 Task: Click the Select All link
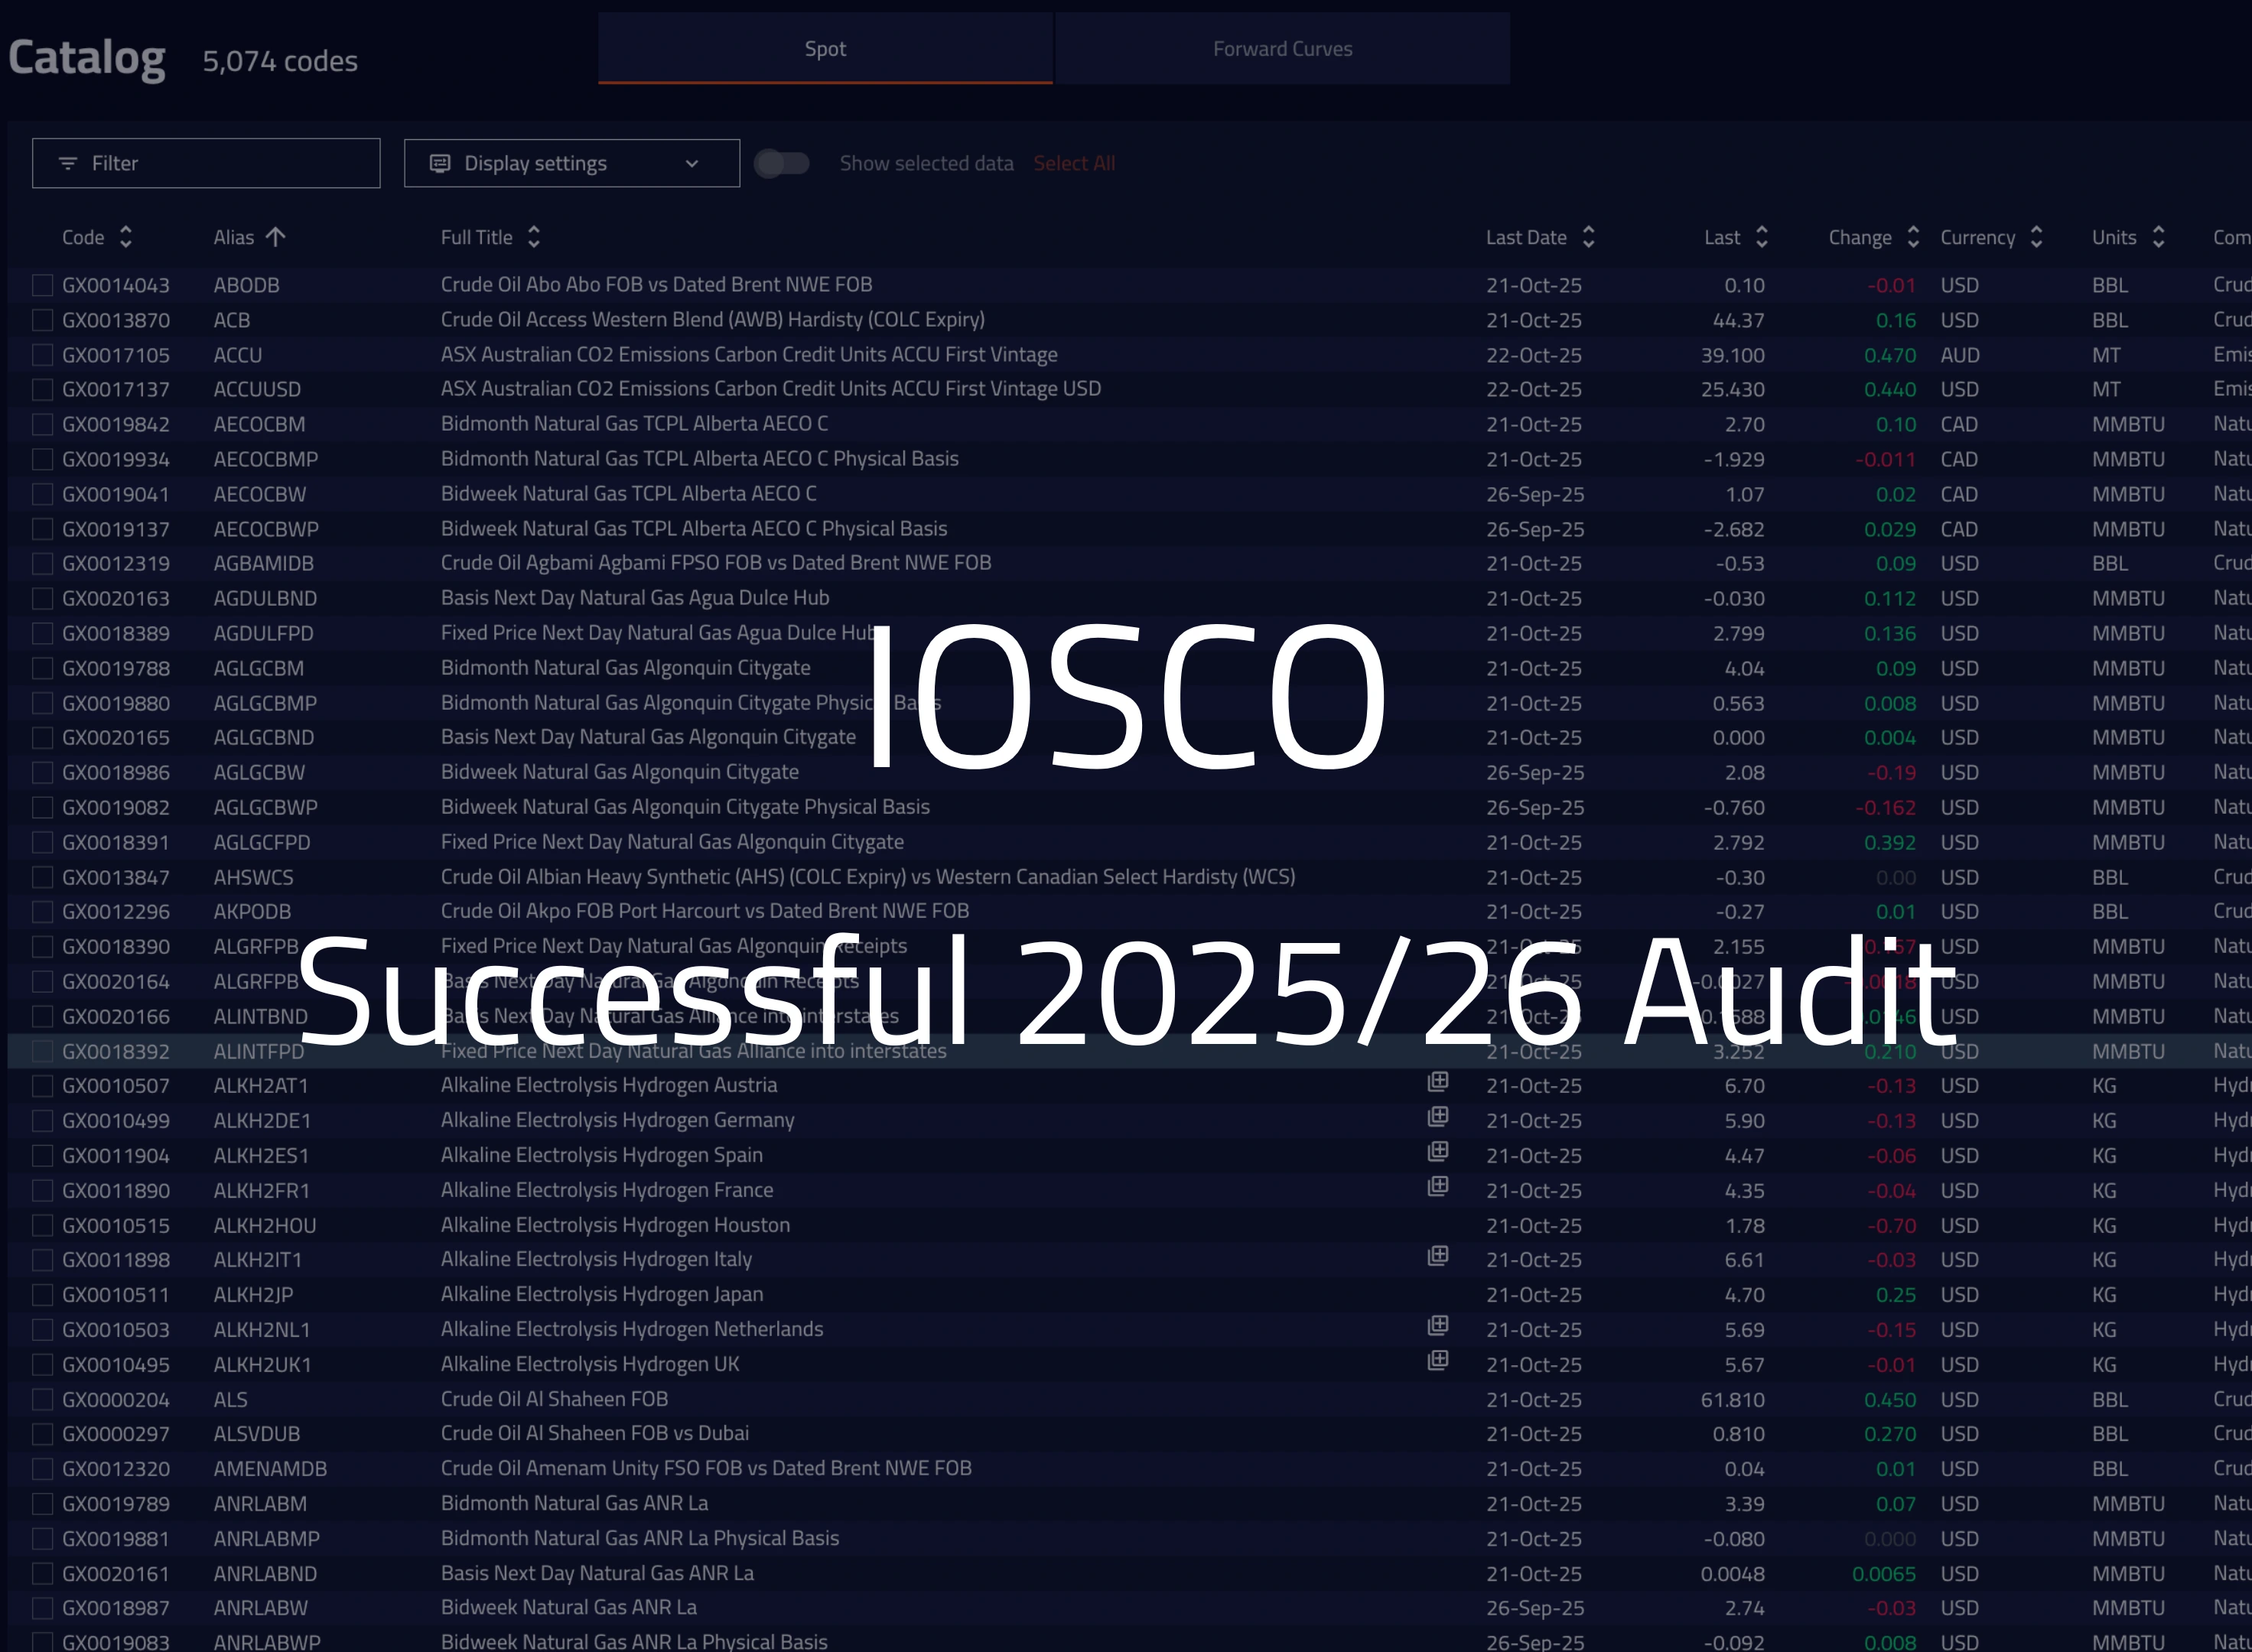point(1073,163)
